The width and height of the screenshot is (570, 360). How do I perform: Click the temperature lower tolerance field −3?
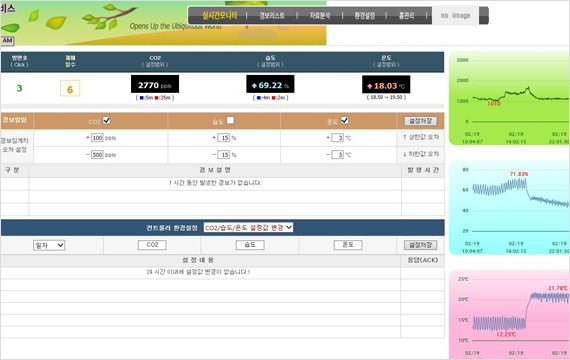pos(337,155)
